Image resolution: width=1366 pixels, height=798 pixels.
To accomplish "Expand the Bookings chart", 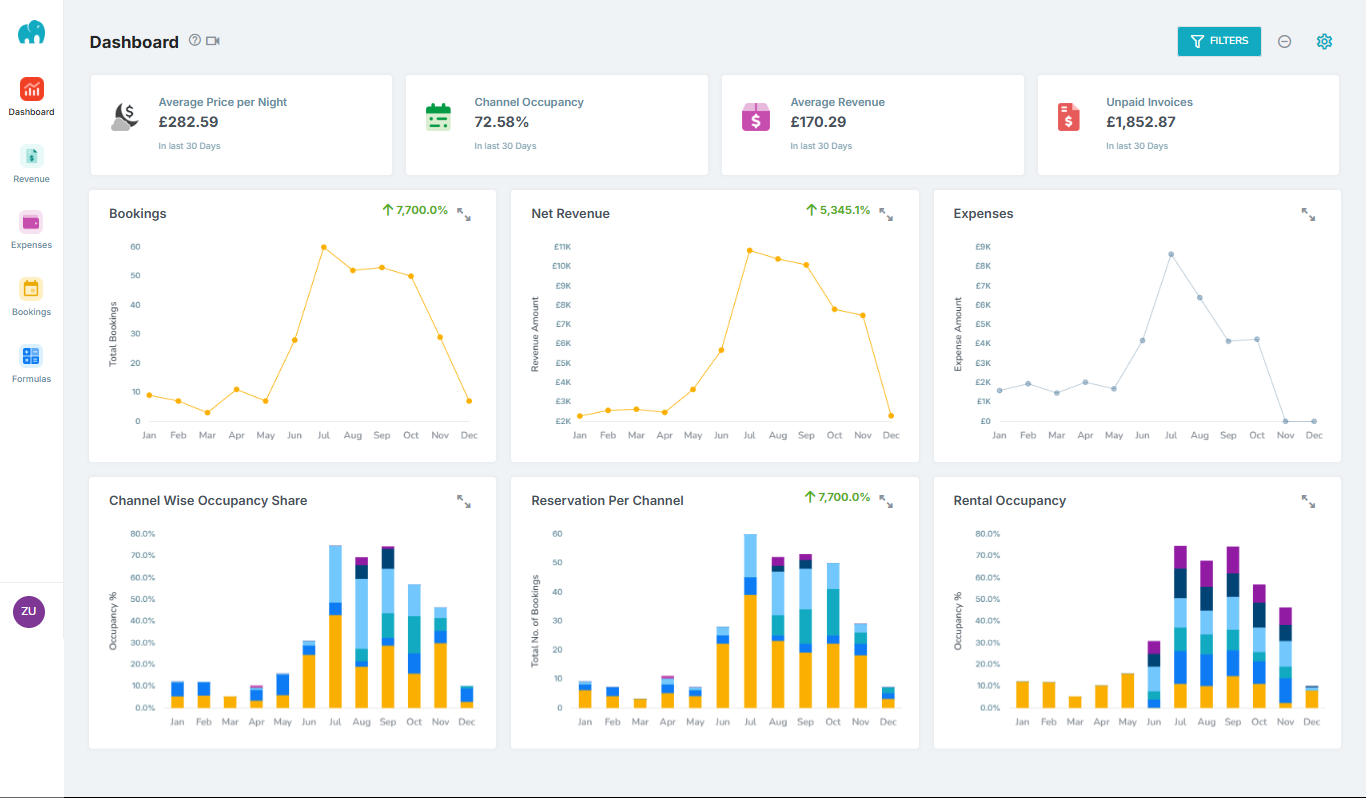I will tap(464, 214).
